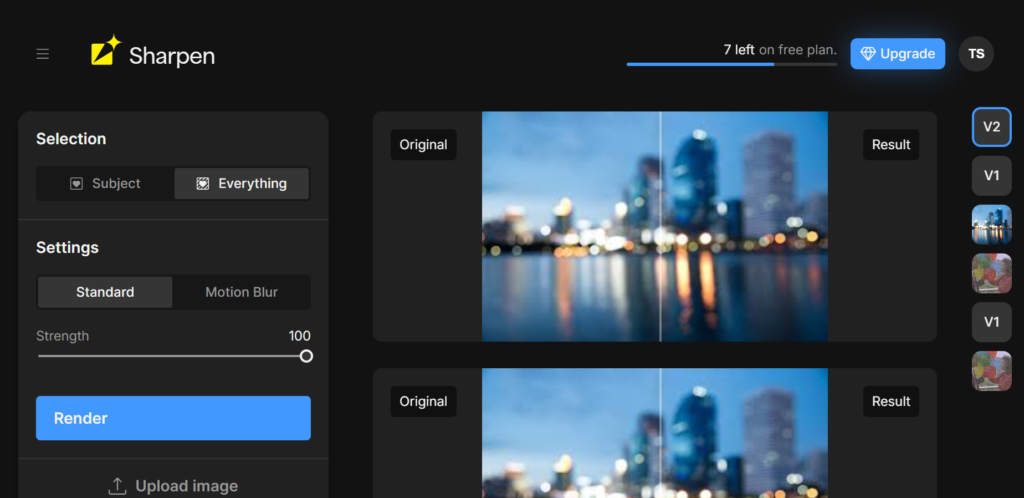Image resolution: width=1024 pixels, height=498 pixels.
Task: Click the Sharpen brand name text
Action: pyautogui.click(x=172, y=56)
